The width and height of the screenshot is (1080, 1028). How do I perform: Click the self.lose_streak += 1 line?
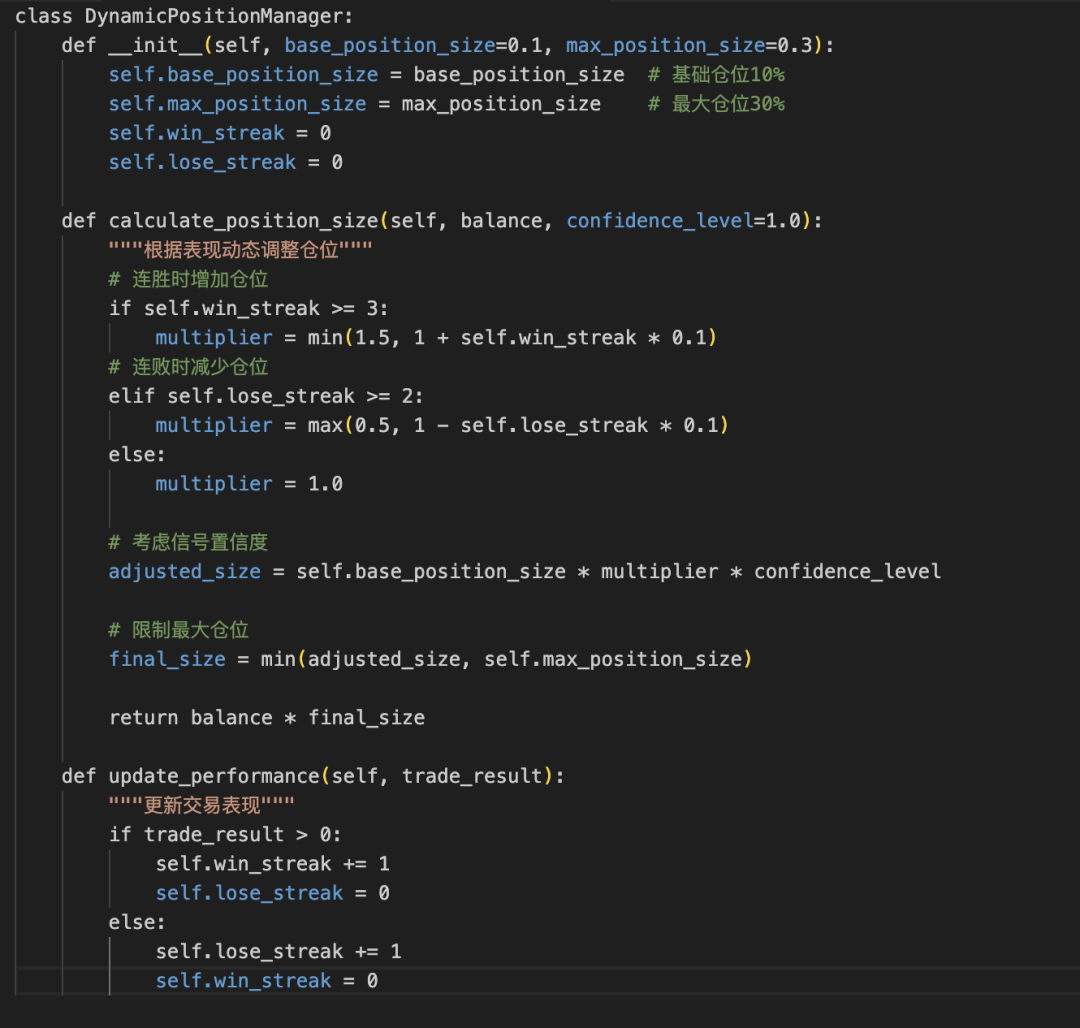pyautogui.click(x=278, y=952)
